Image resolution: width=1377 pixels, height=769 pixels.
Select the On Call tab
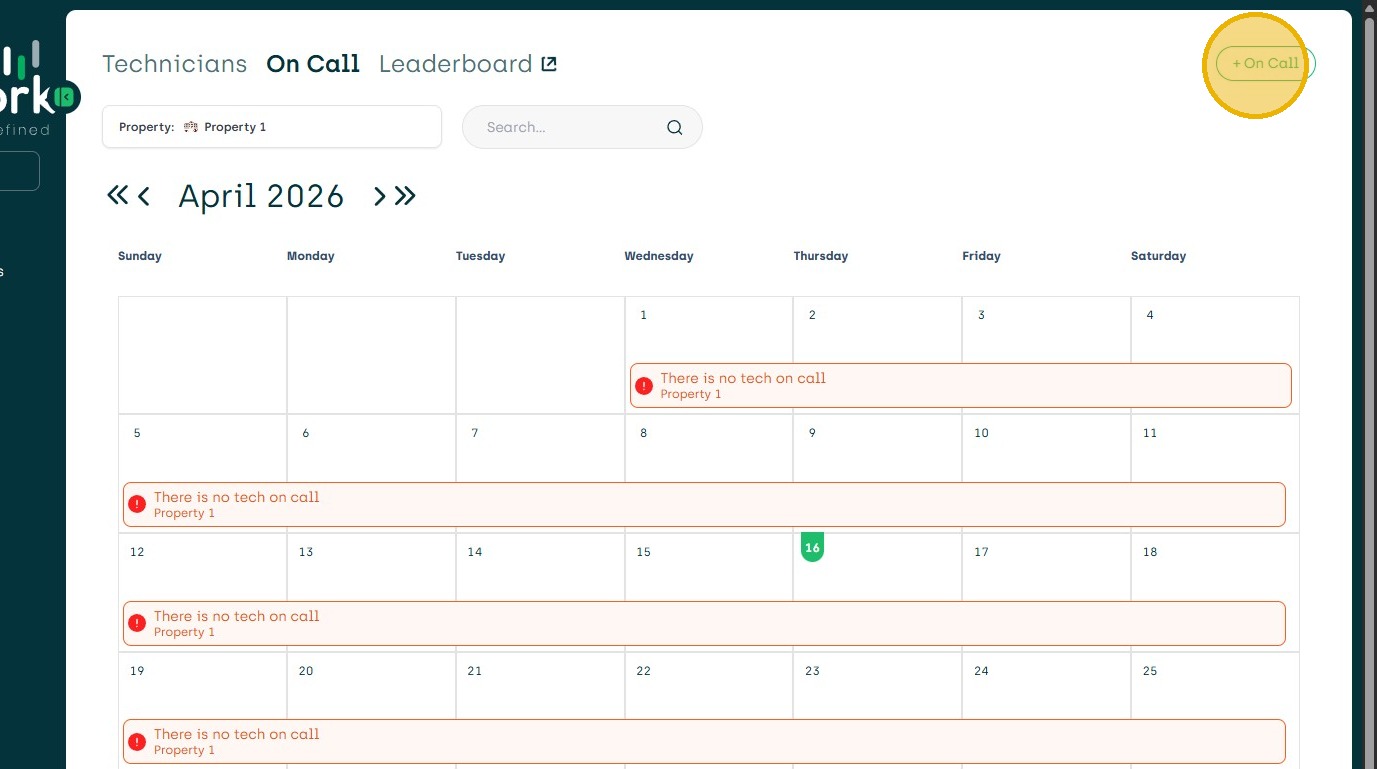313,64
